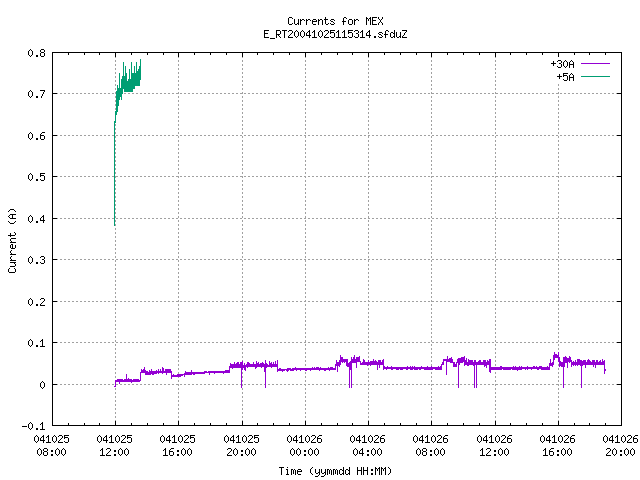Screen dimensions: 640x480
Task: Pick the purple +30A legend line sample
Action: pos(595,64)
